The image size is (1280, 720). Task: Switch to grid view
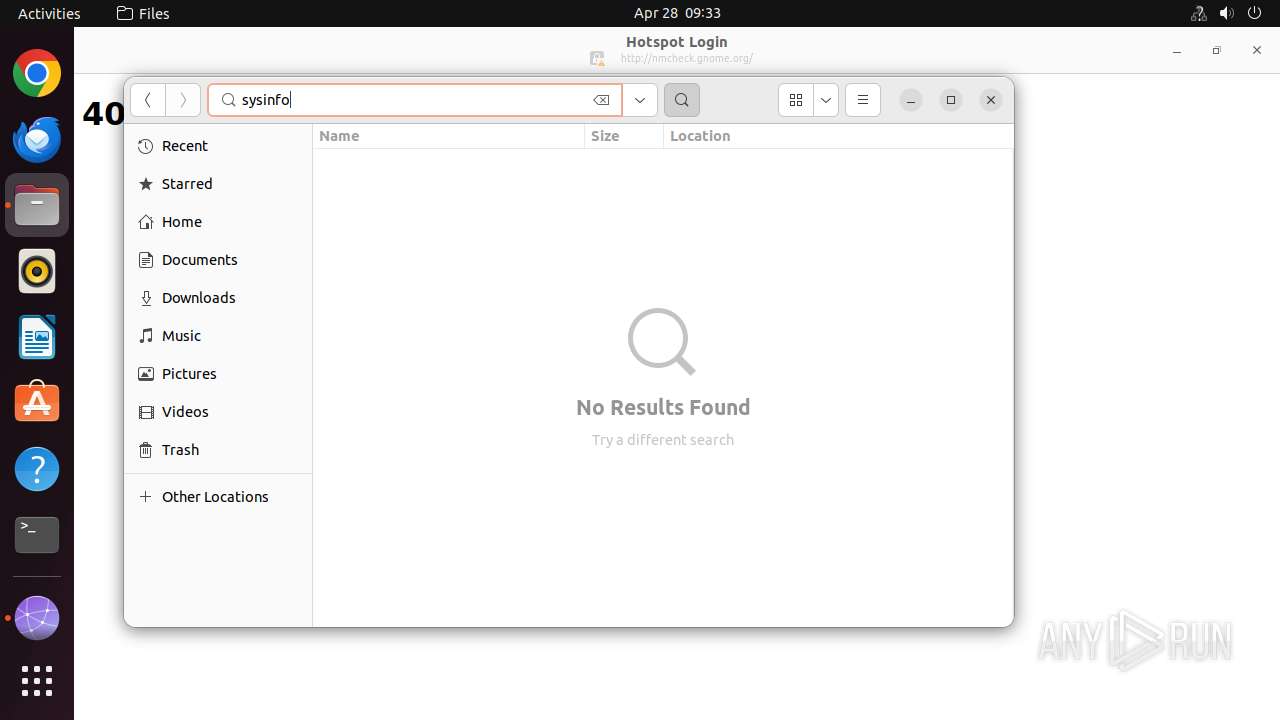(x=796, y=100)
